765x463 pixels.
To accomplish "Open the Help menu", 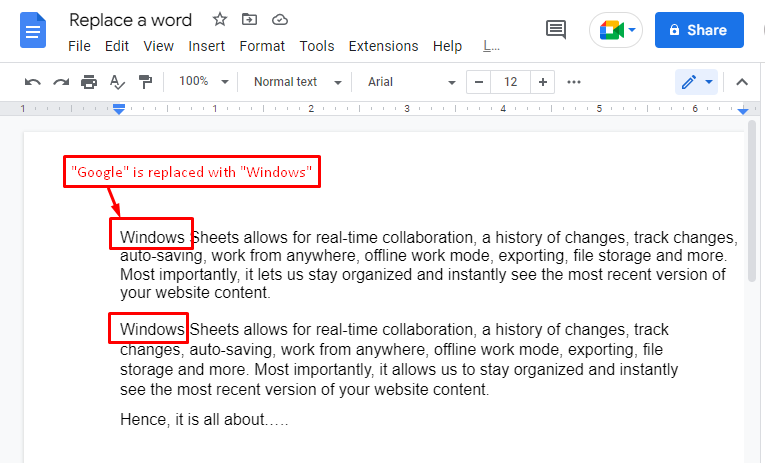I will pyautogui.click(x=447, y=46).
